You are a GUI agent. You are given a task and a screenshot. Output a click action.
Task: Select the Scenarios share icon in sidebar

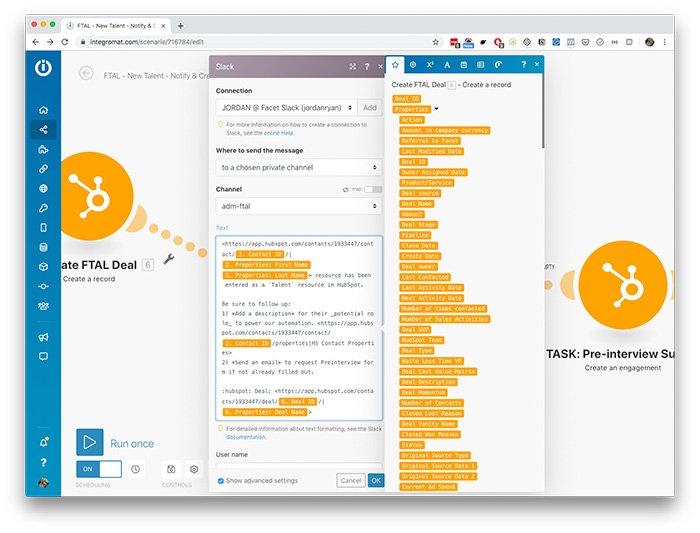coord(43,129)
